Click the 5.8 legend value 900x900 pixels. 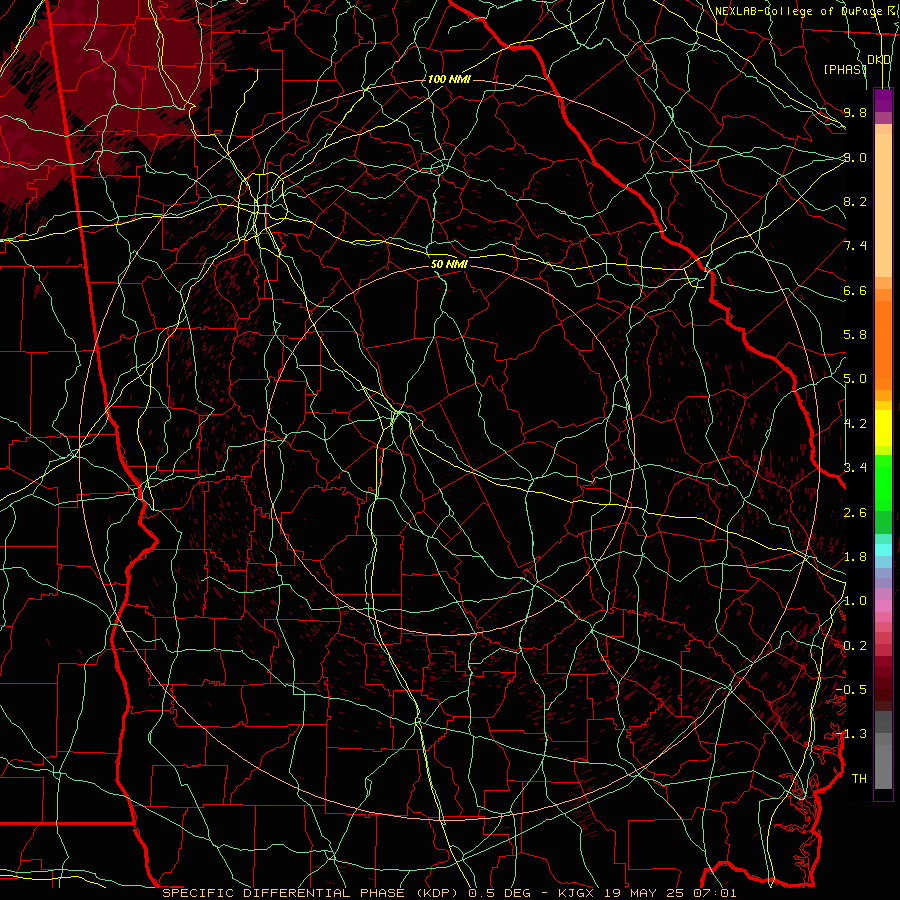coord(855,335)
